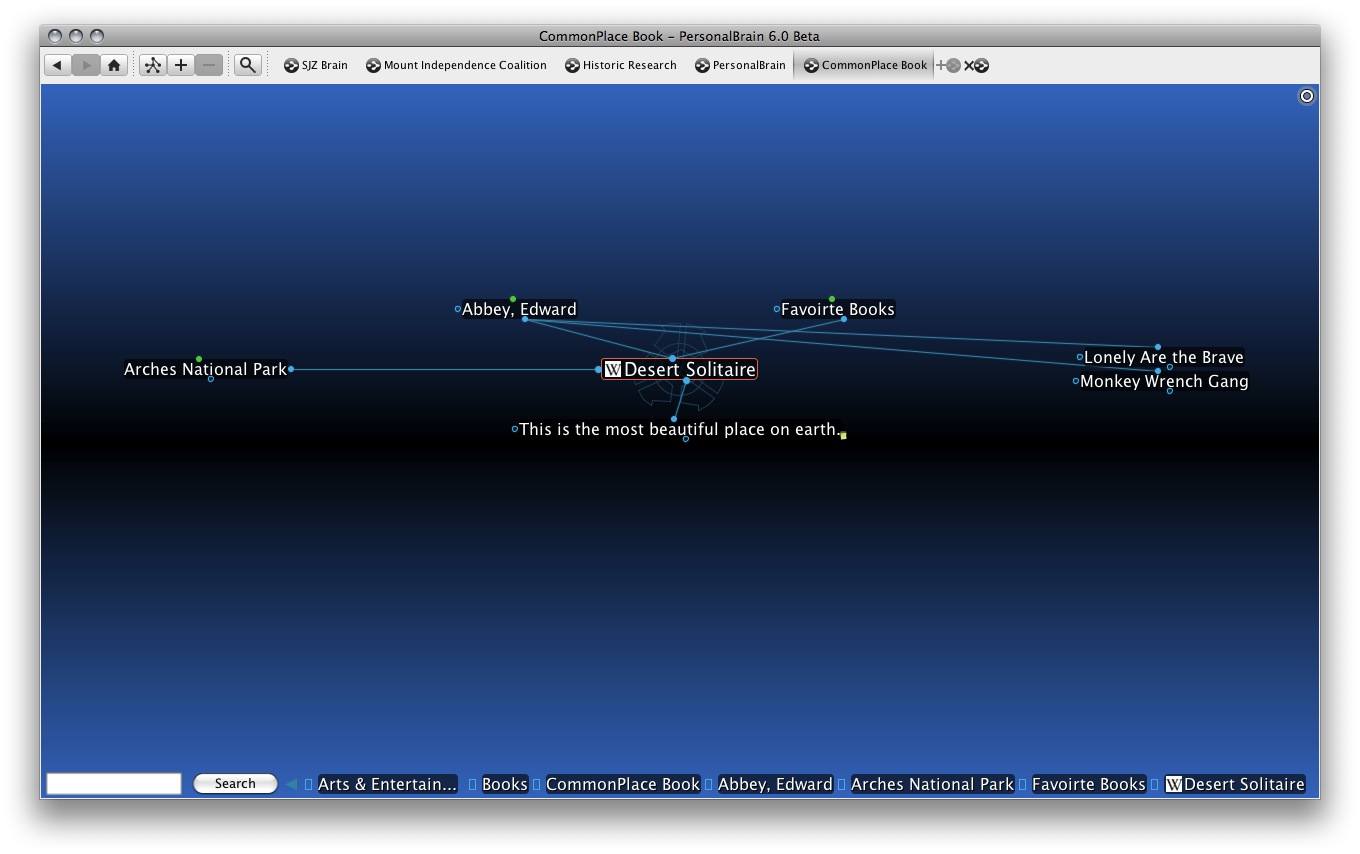
Task: Select the Favoirte Books thought
Action: click(x=837, y=309)
